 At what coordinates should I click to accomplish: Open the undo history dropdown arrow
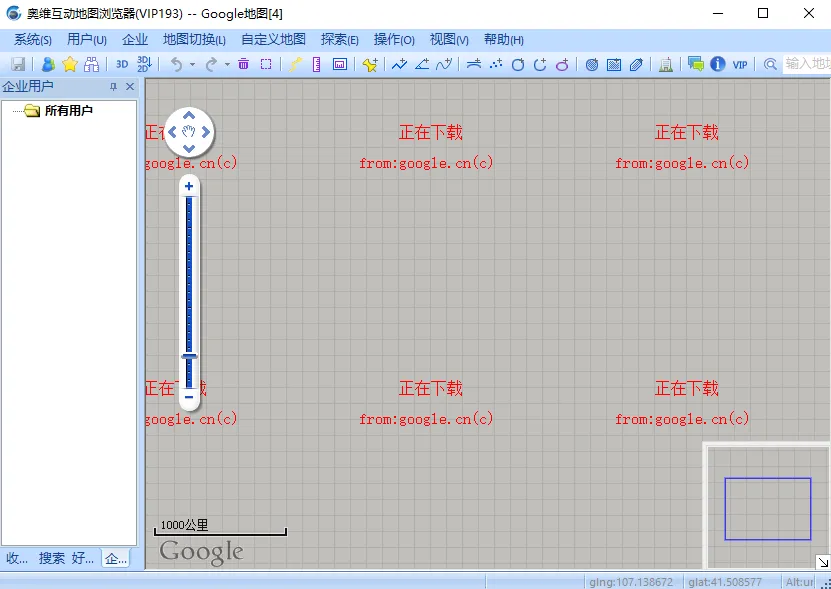(x=192, y=64)
